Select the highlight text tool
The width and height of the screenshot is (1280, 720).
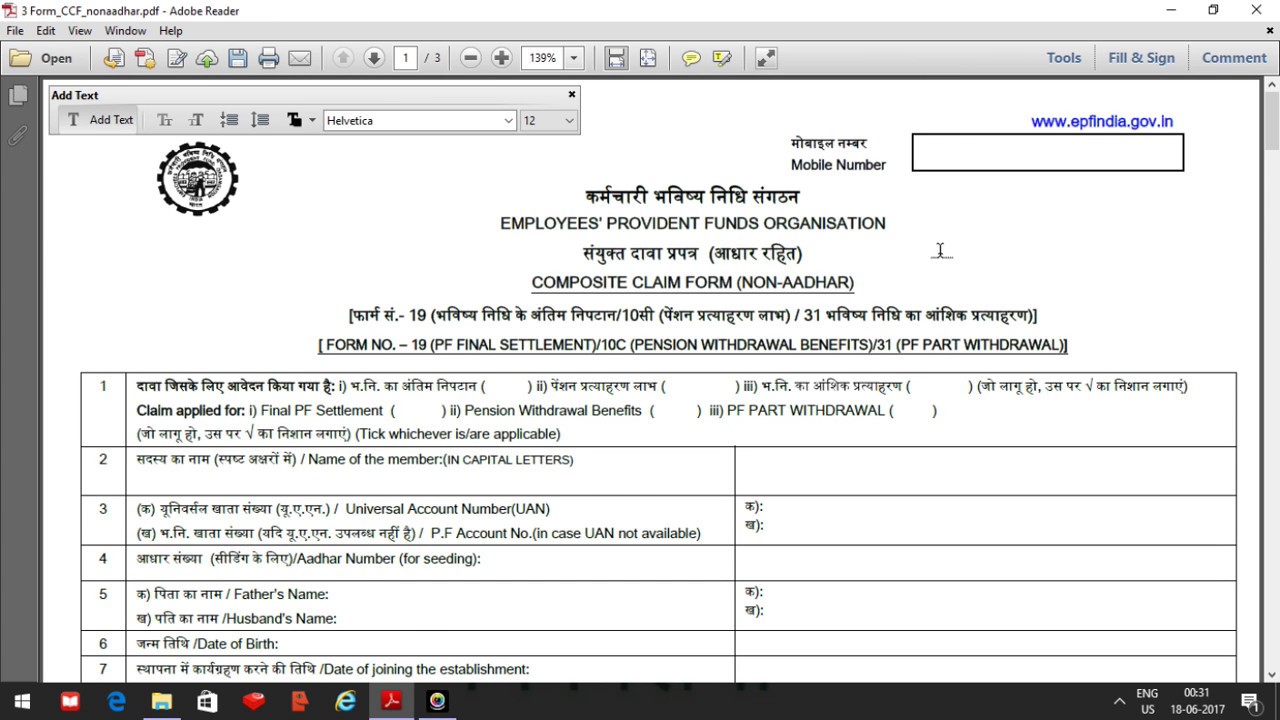click(722, 58)
